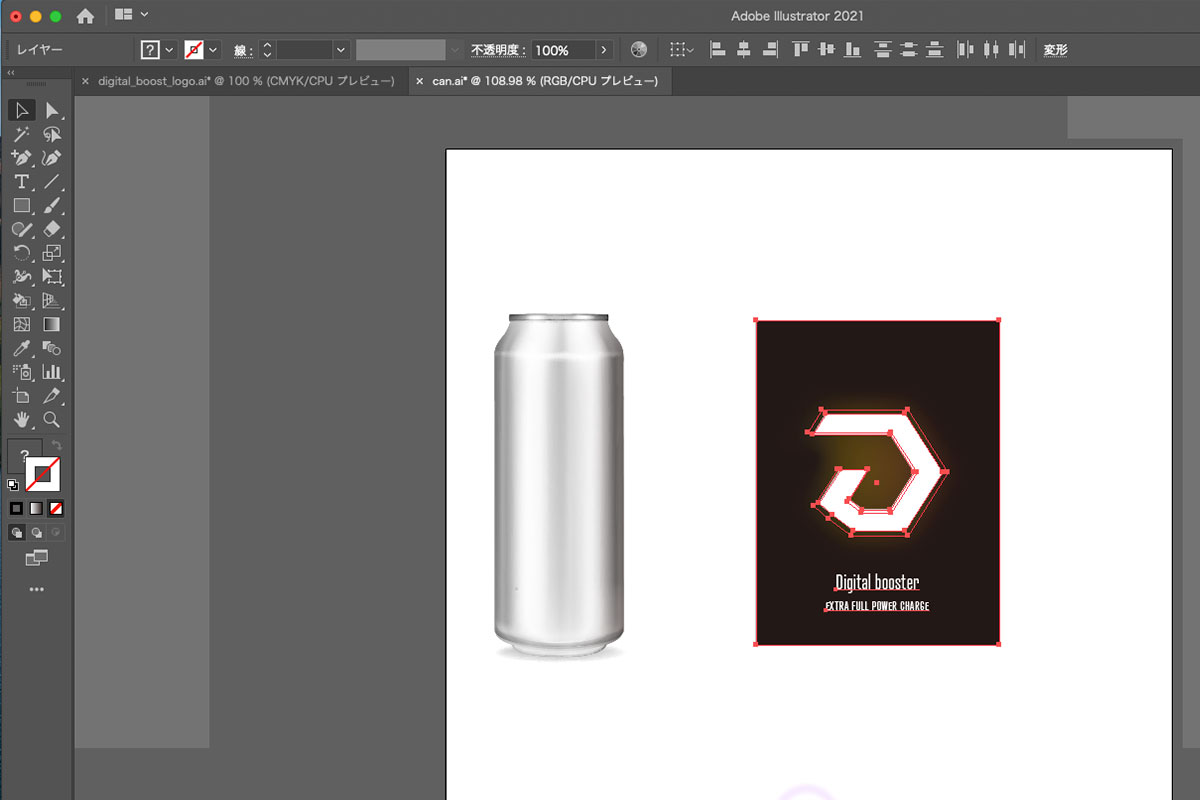Click the 変形 (Transform) link
Image resolution: width=1200 pixels, height=800 pixels.
click(1056, 49)
